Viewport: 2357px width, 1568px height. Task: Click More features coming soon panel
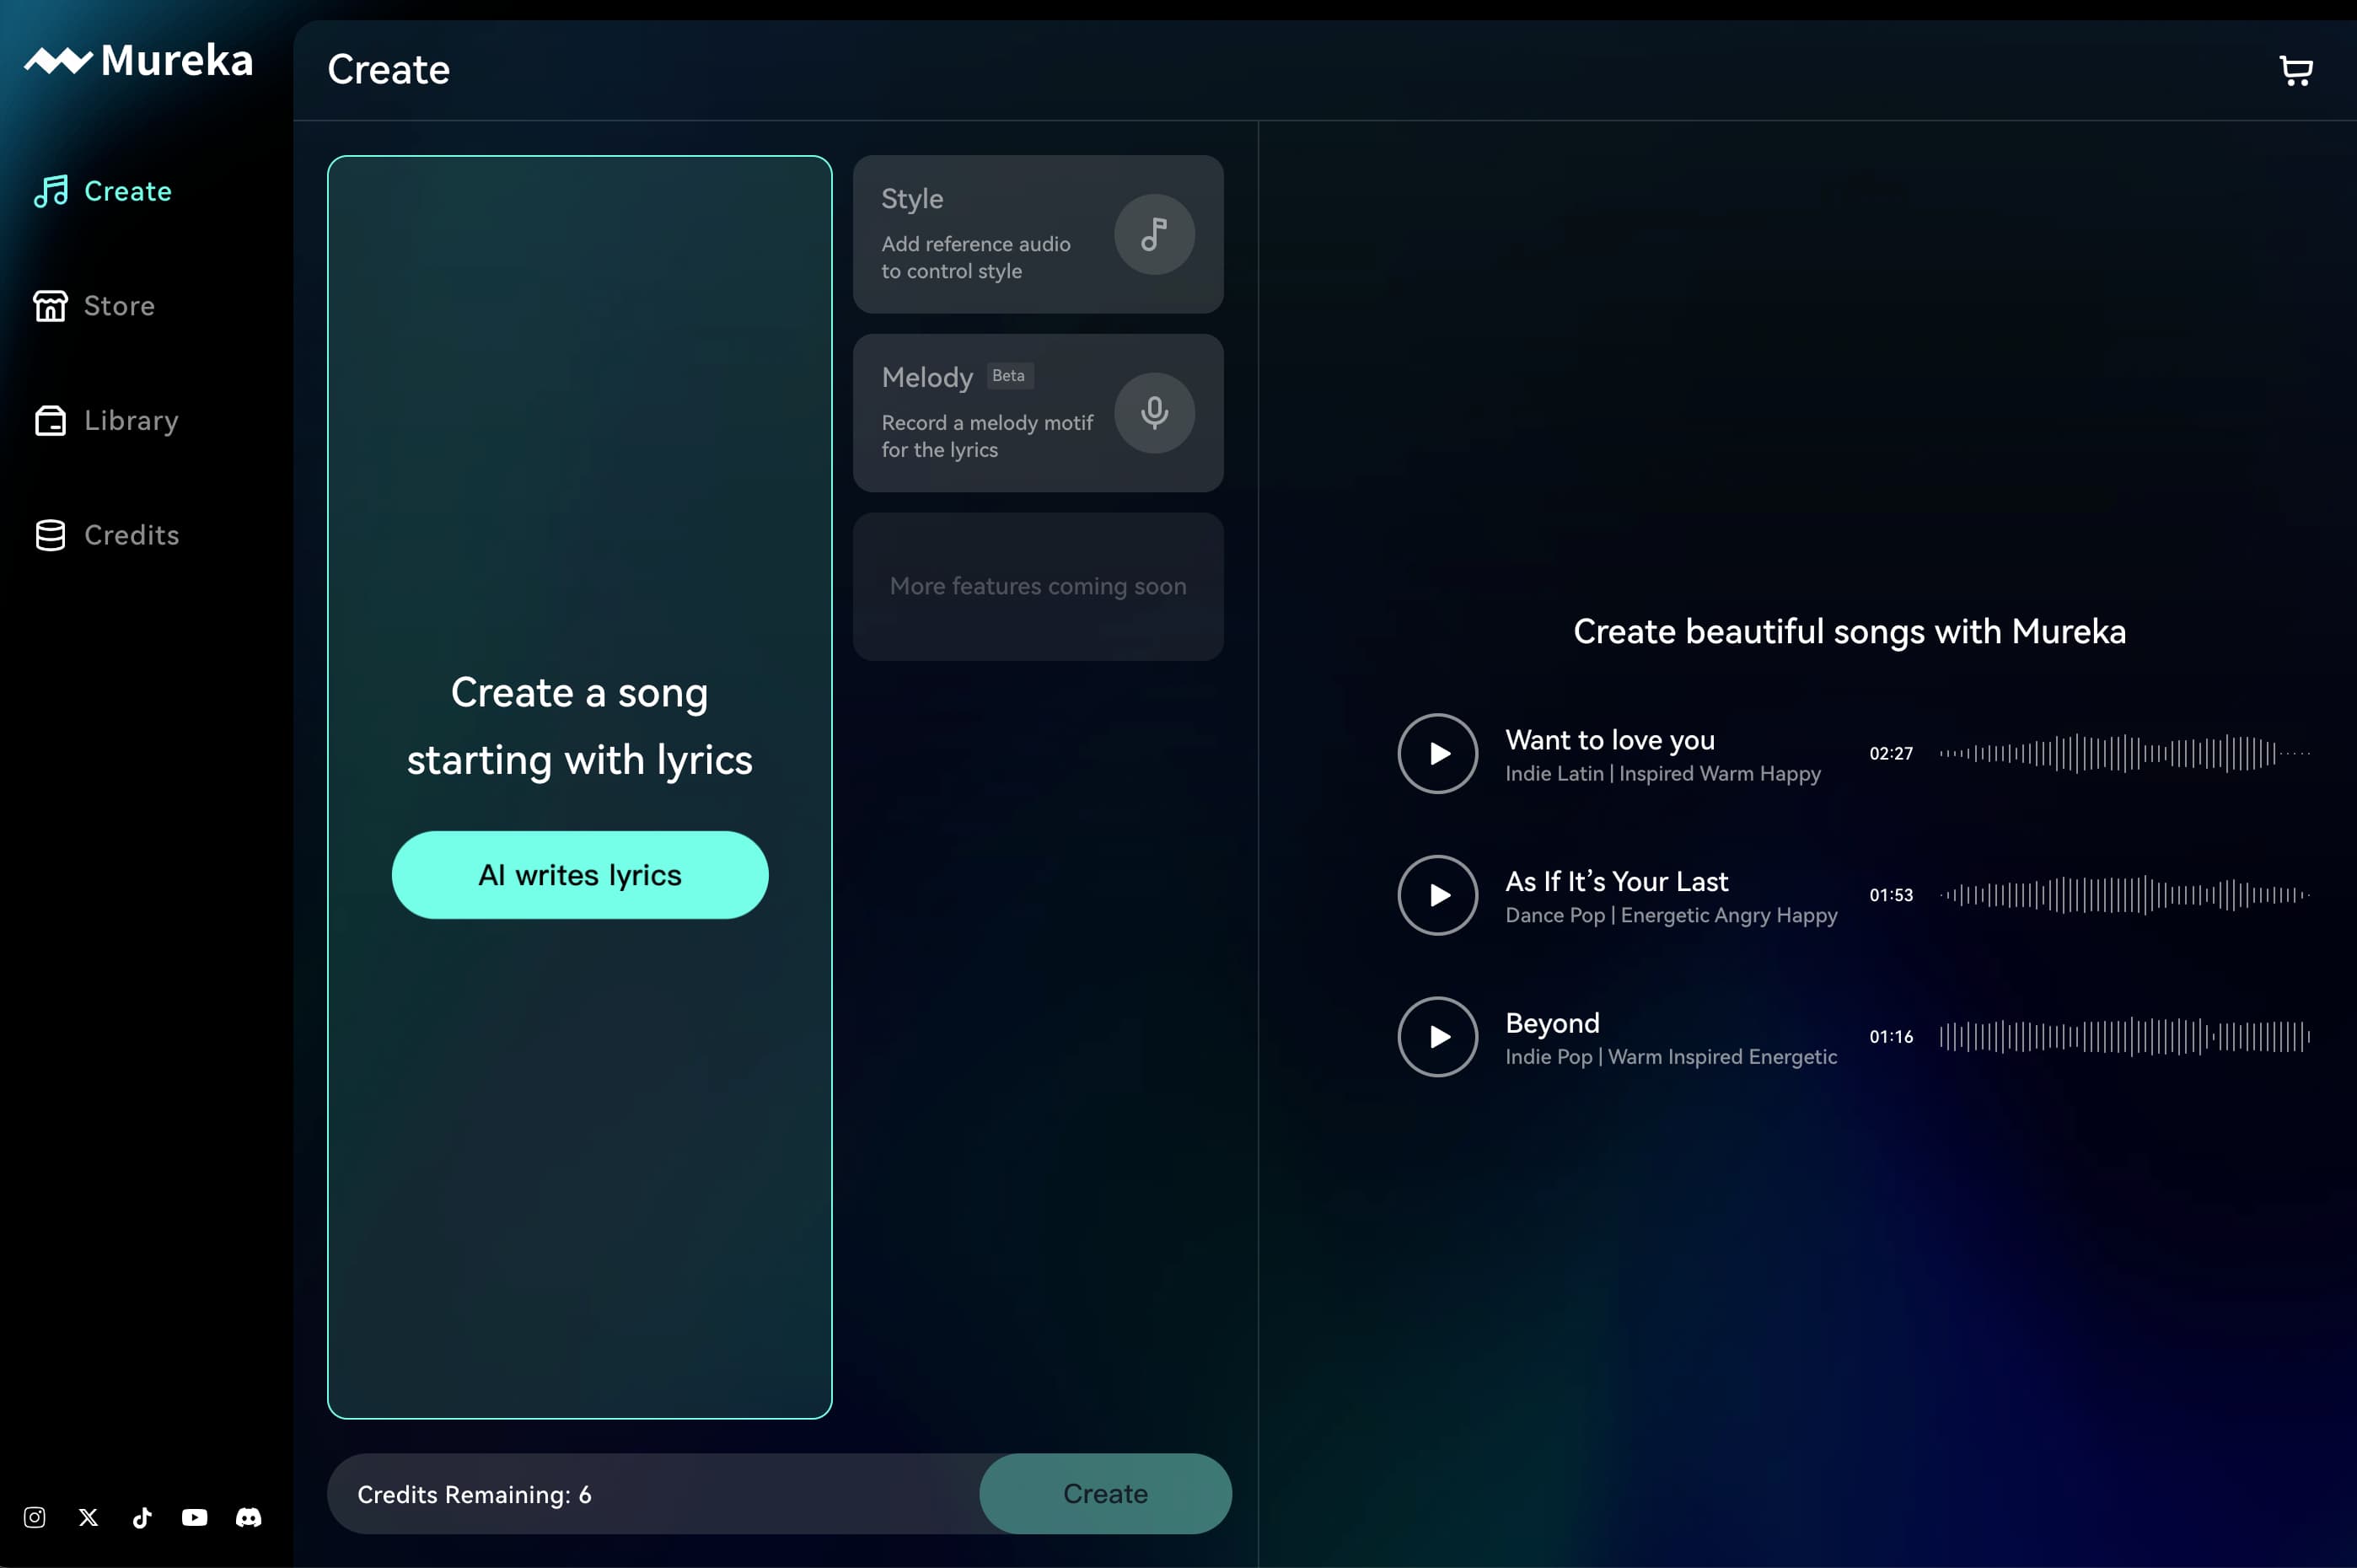tap(1038, 586)
